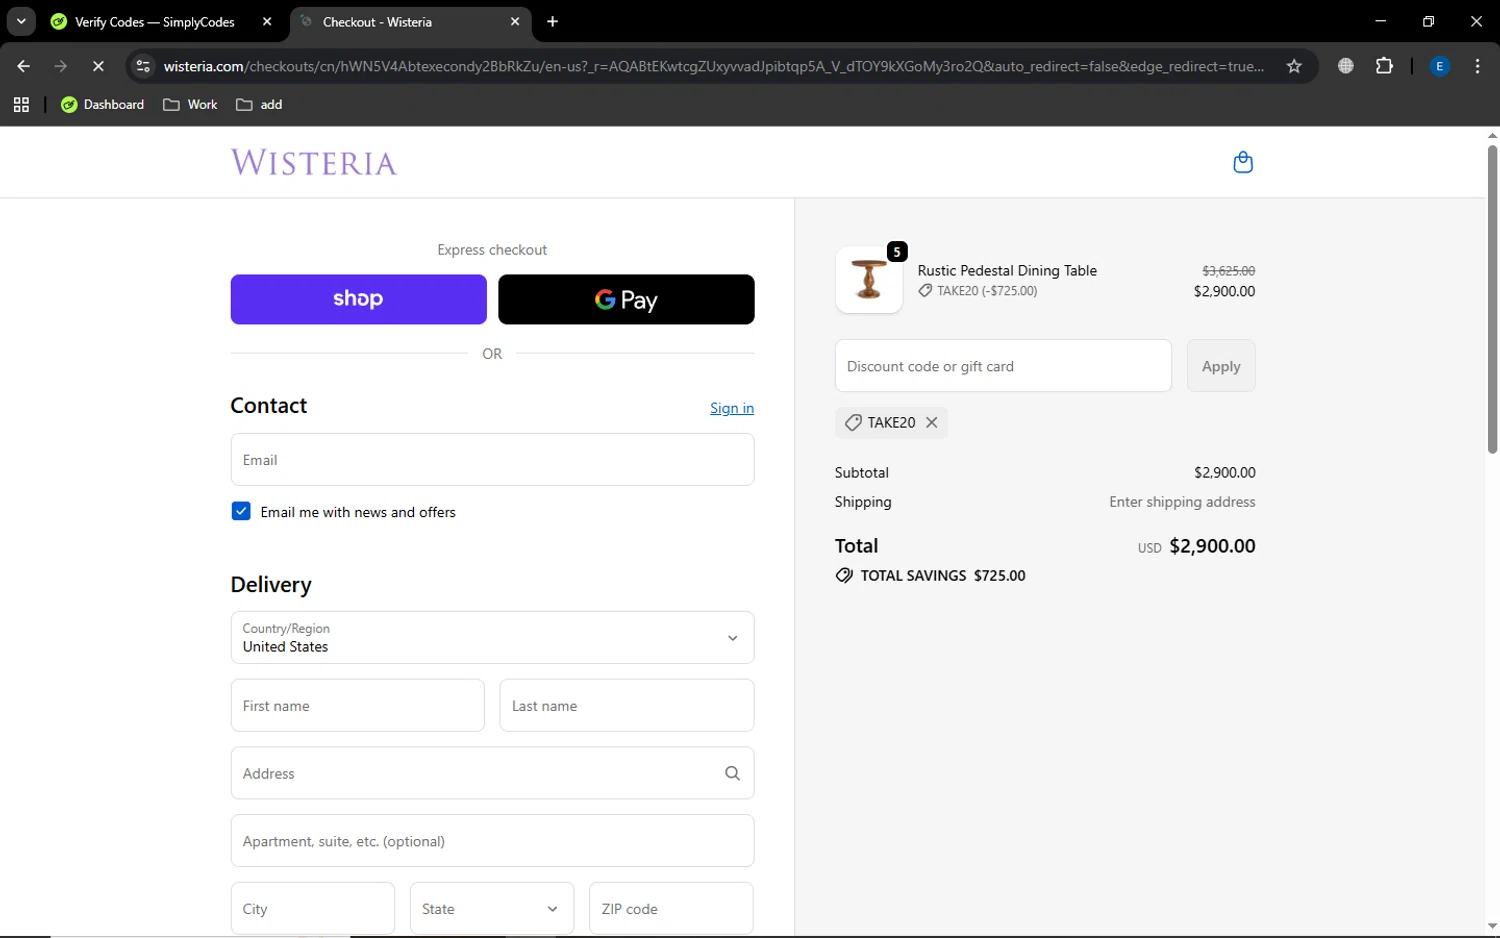Open the Chrome three-dot menu
This screenshot has width=1500, height=938.
(1477, 66)
